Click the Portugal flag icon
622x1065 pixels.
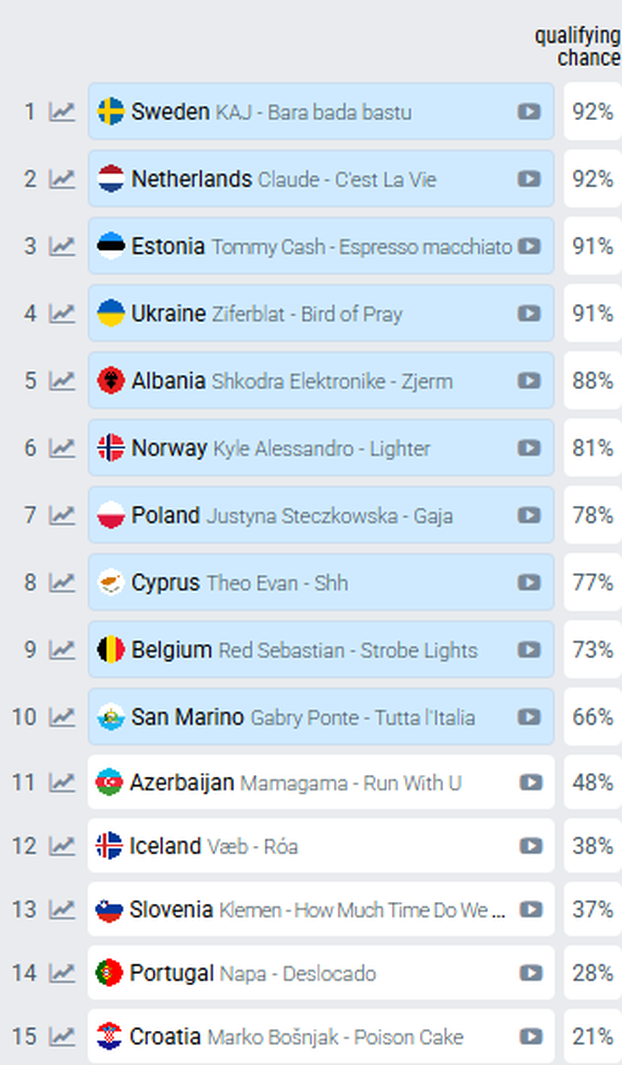pos(109,973)
